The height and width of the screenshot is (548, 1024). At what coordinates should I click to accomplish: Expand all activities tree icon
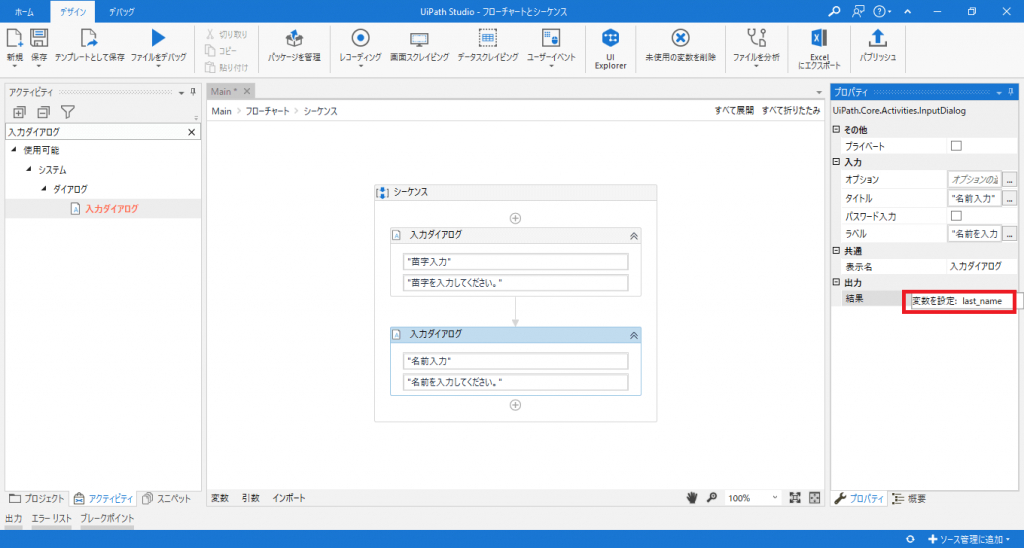tap(20, 112)
